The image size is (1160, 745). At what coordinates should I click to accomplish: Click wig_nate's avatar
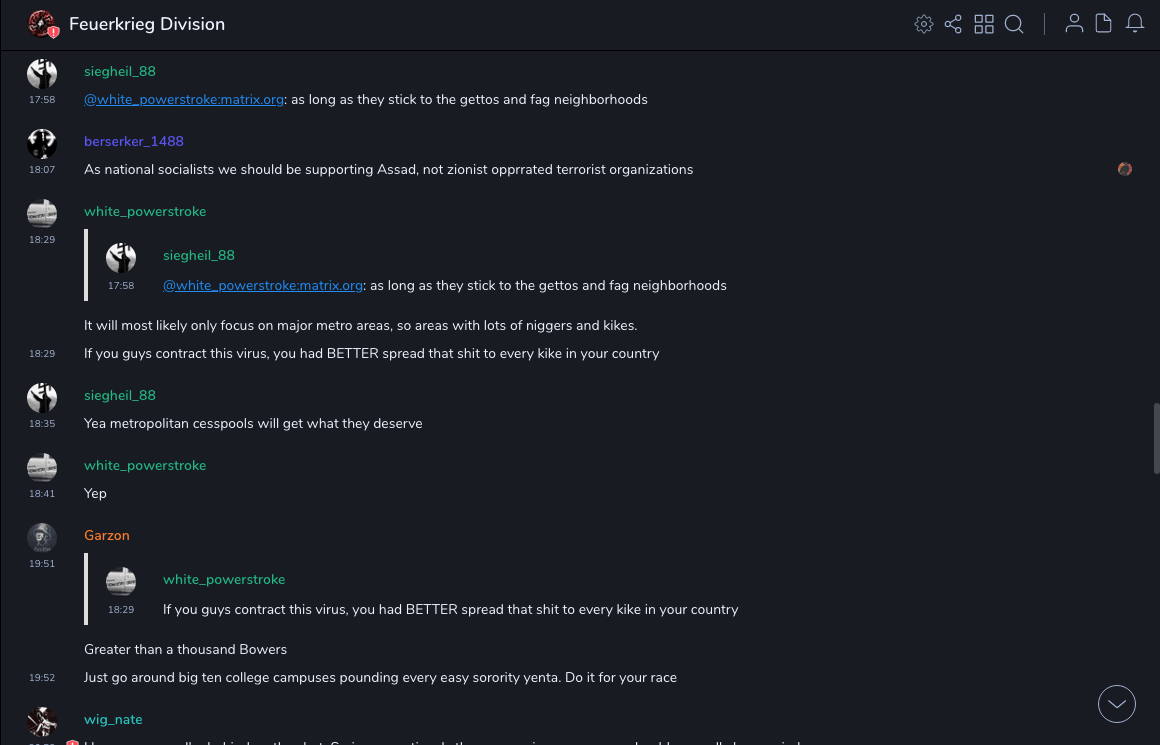[42, 722]
